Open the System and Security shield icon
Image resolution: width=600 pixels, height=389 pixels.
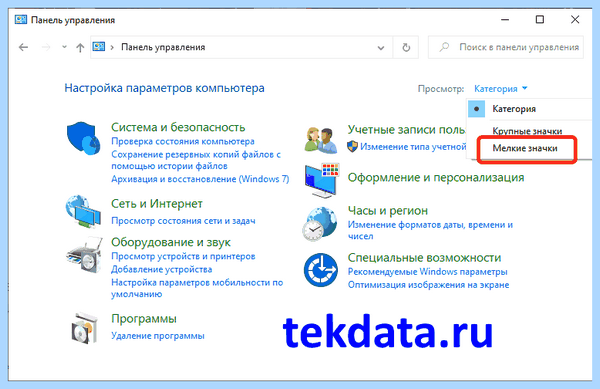pyautogui.click(x=83, y=138)
